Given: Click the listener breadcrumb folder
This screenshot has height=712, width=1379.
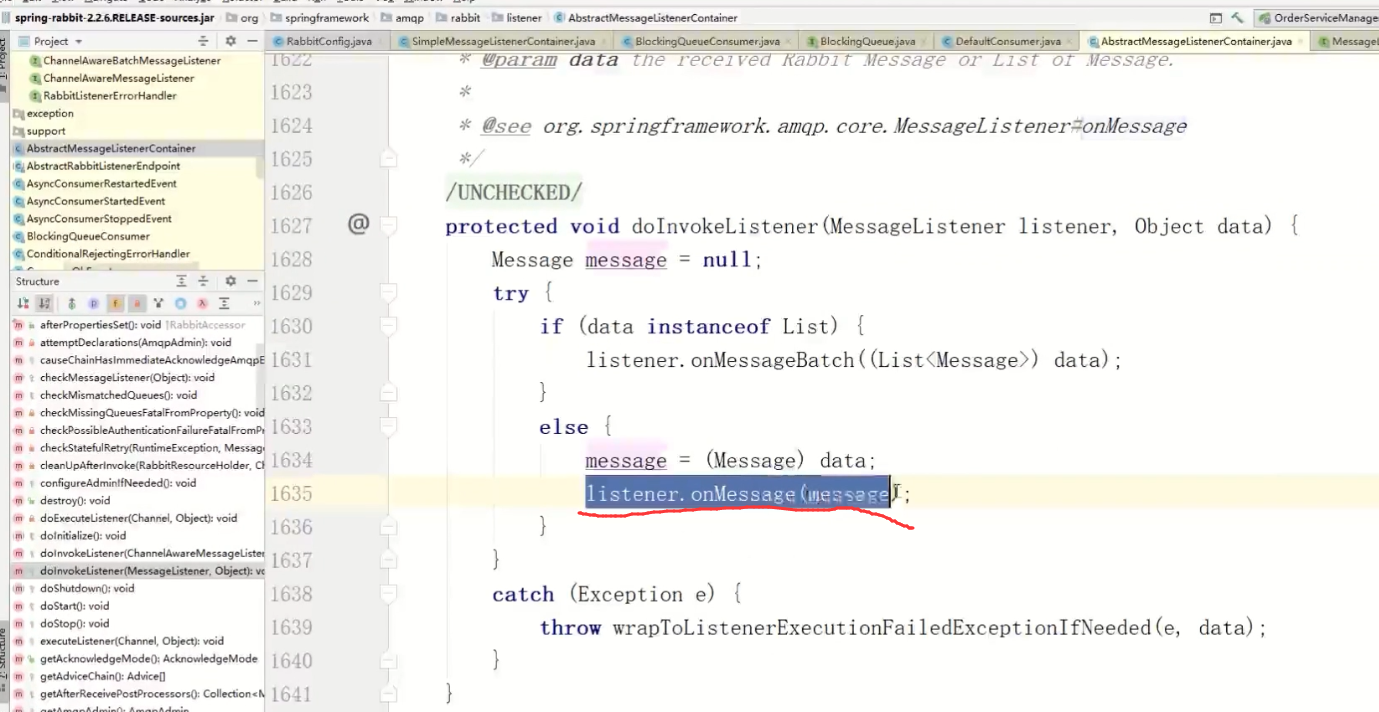Looking at the screenshot, I should [516, 18].
